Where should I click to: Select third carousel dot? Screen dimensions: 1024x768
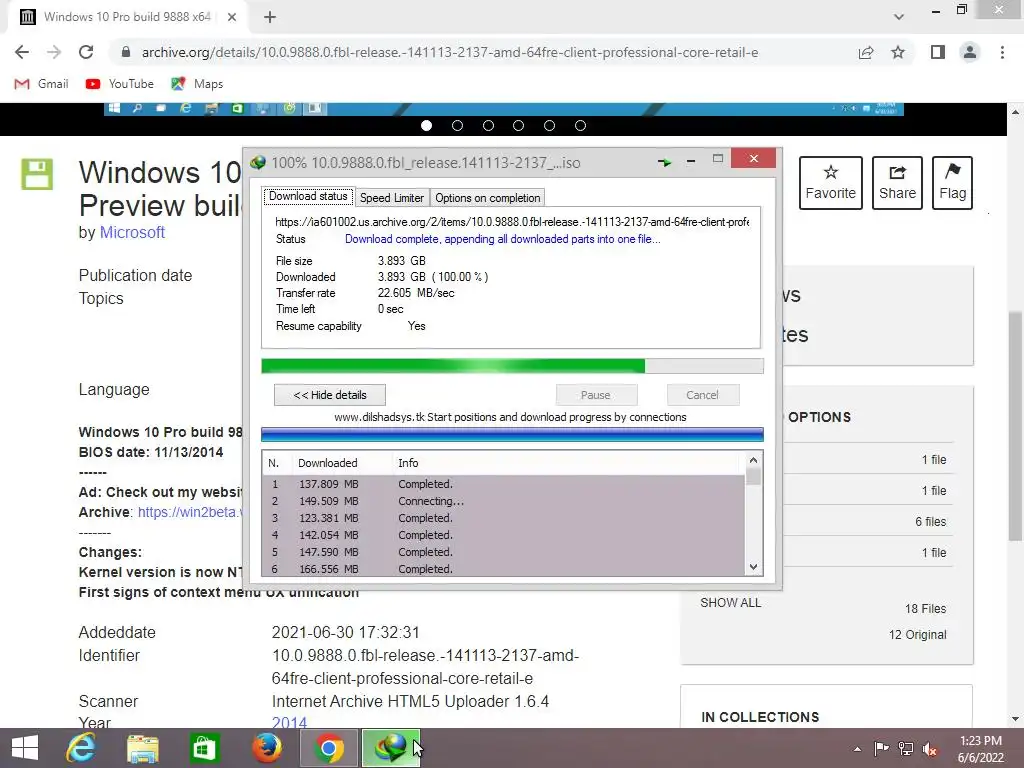coord(488,125)
